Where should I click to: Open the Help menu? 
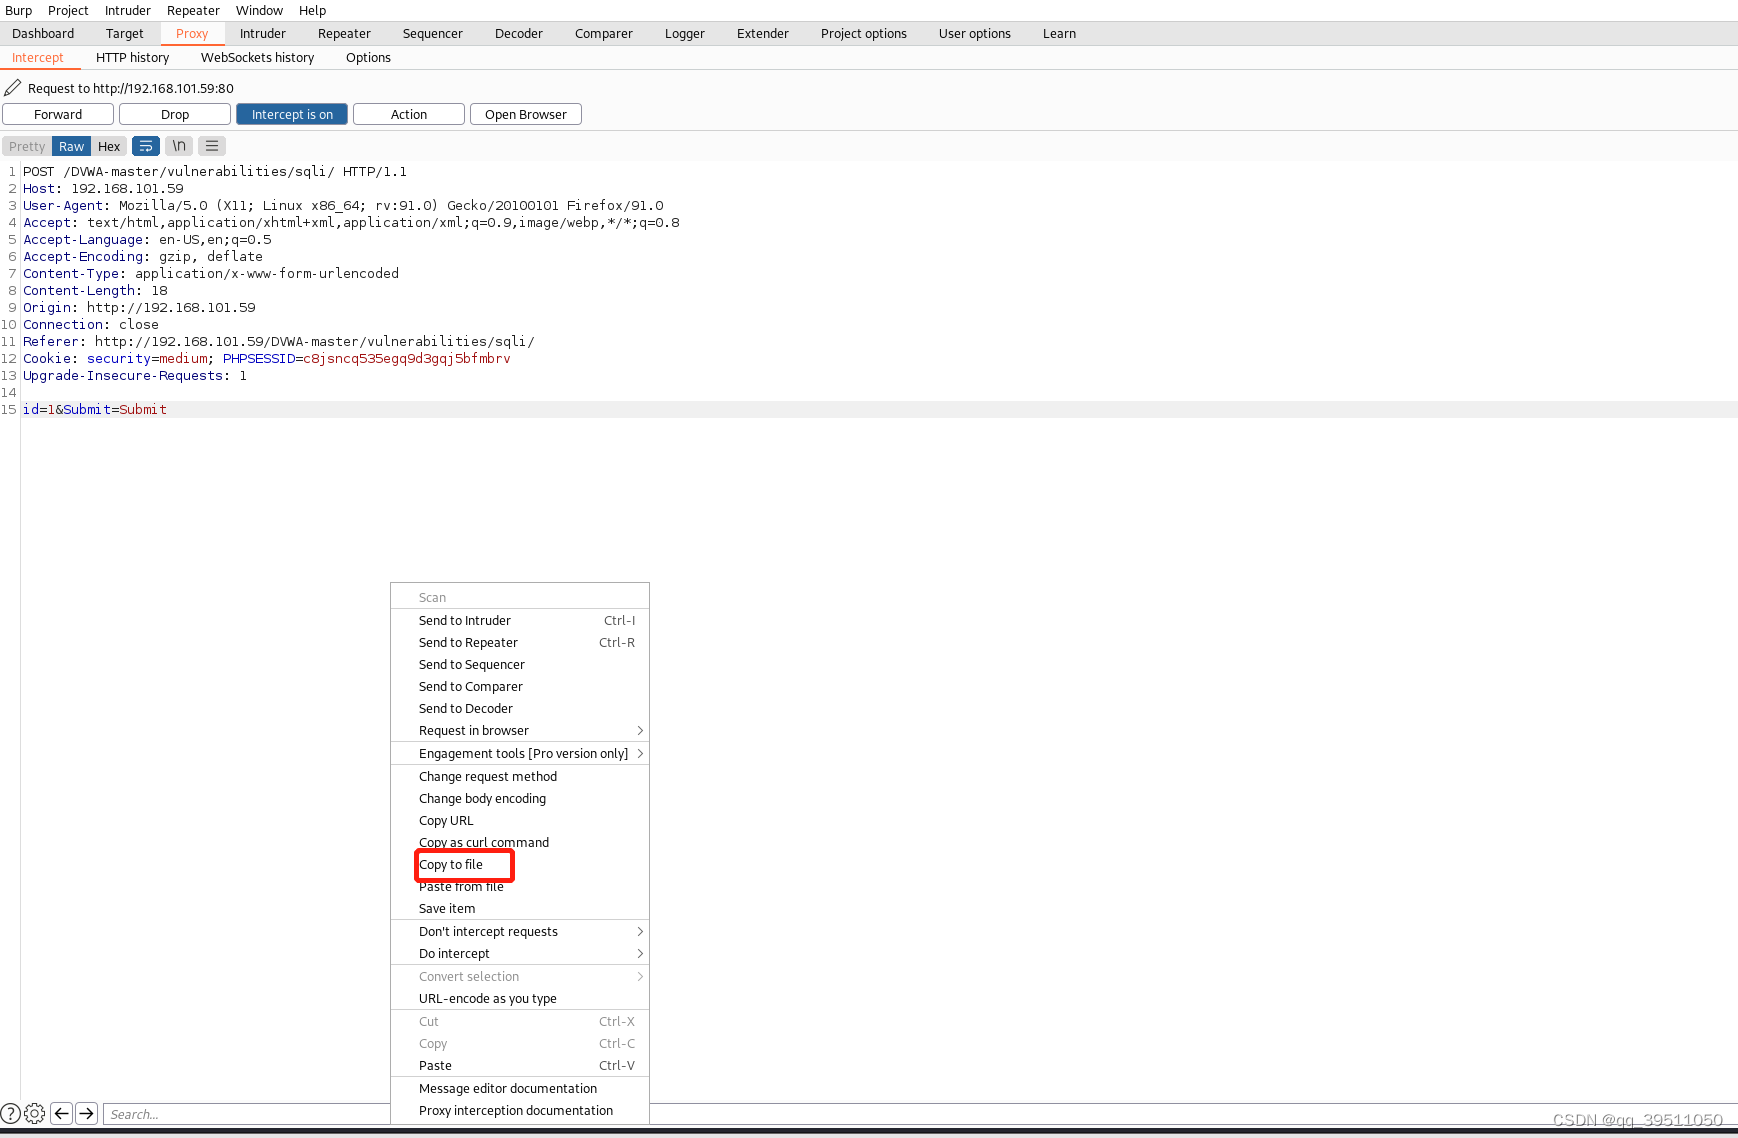click(312, 10)
